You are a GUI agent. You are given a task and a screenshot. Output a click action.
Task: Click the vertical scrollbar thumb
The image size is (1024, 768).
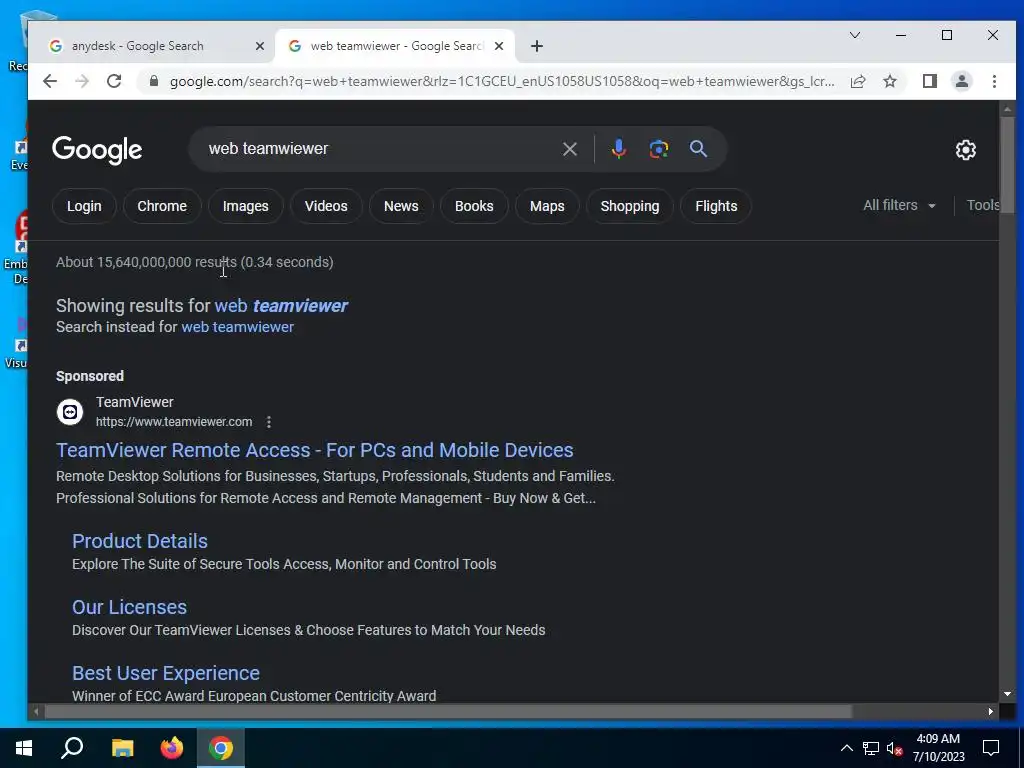[x=1007, y=165]
